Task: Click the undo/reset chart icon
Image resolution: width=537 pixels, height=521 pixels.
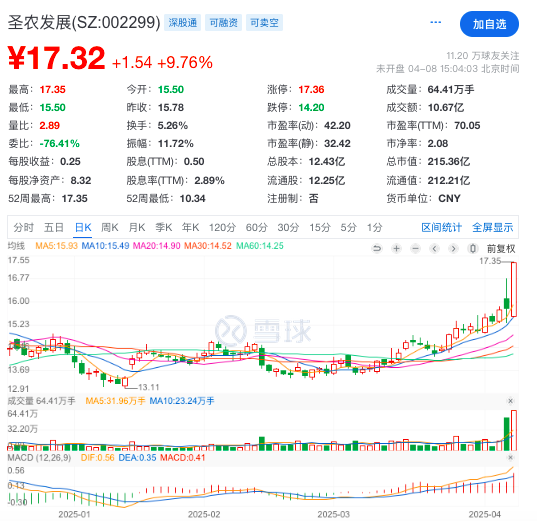Action: point(377,248)
